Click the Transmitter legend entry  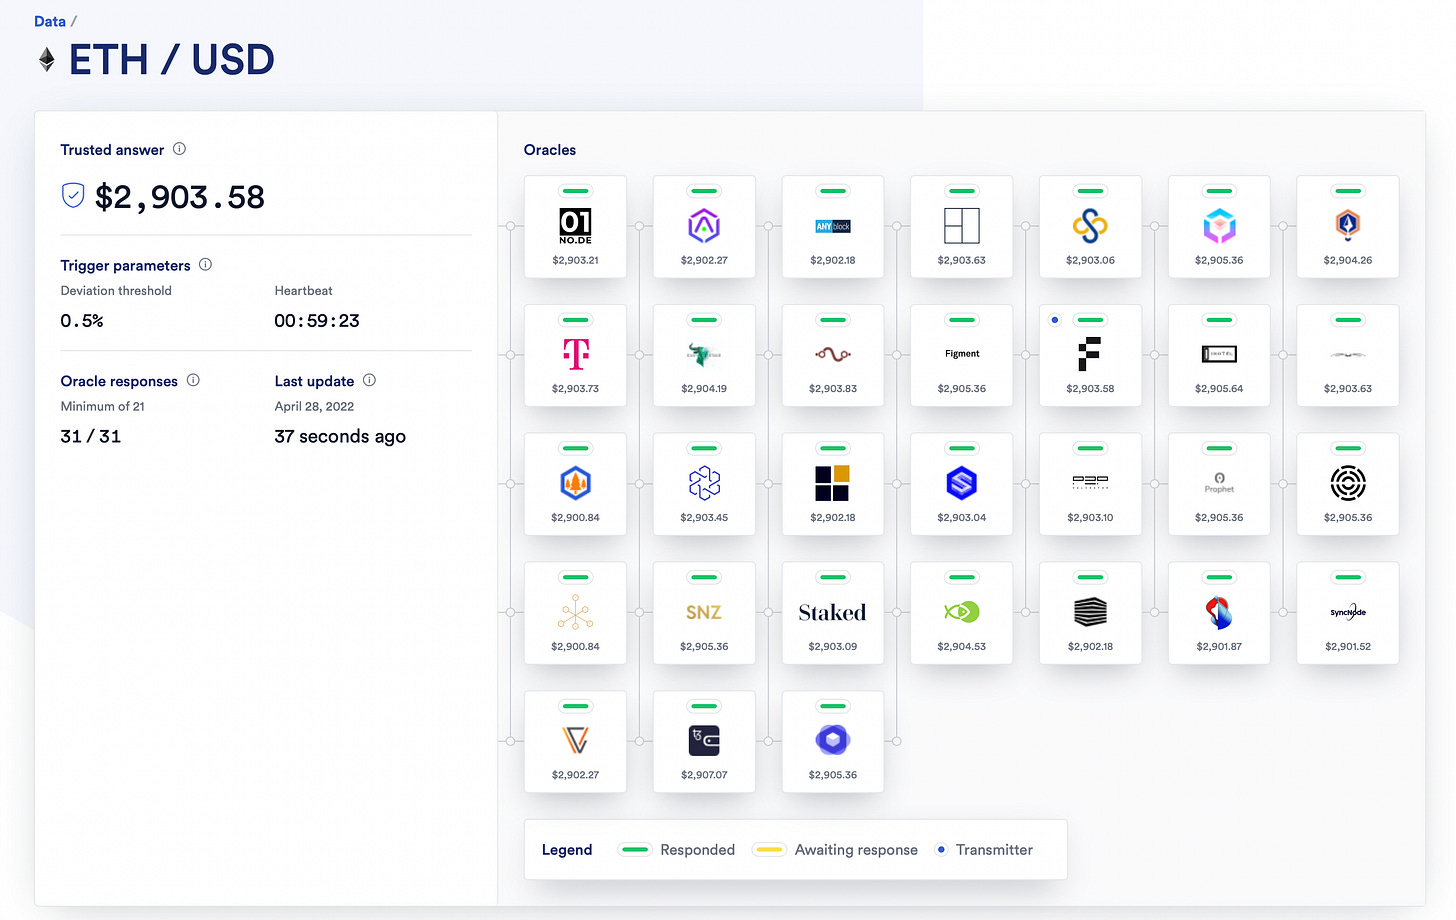point(984,850)
